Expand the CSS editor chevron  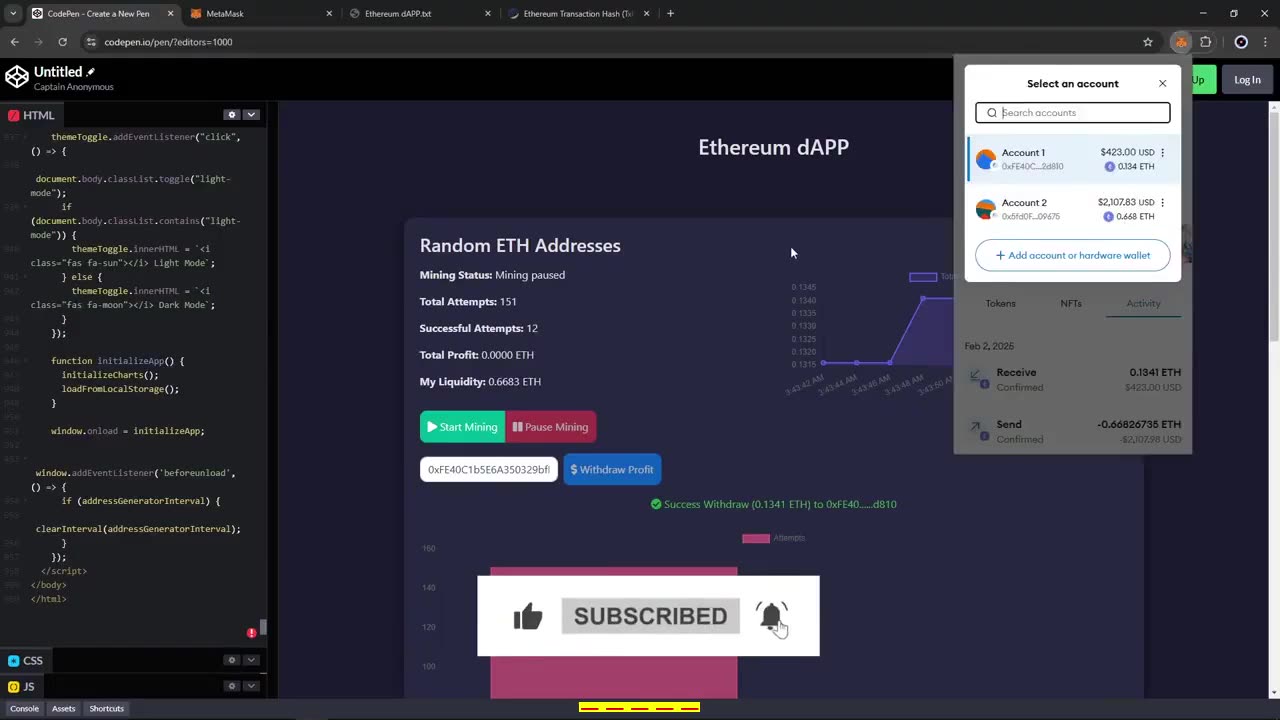pyautogui.click(x=252, y=660)
